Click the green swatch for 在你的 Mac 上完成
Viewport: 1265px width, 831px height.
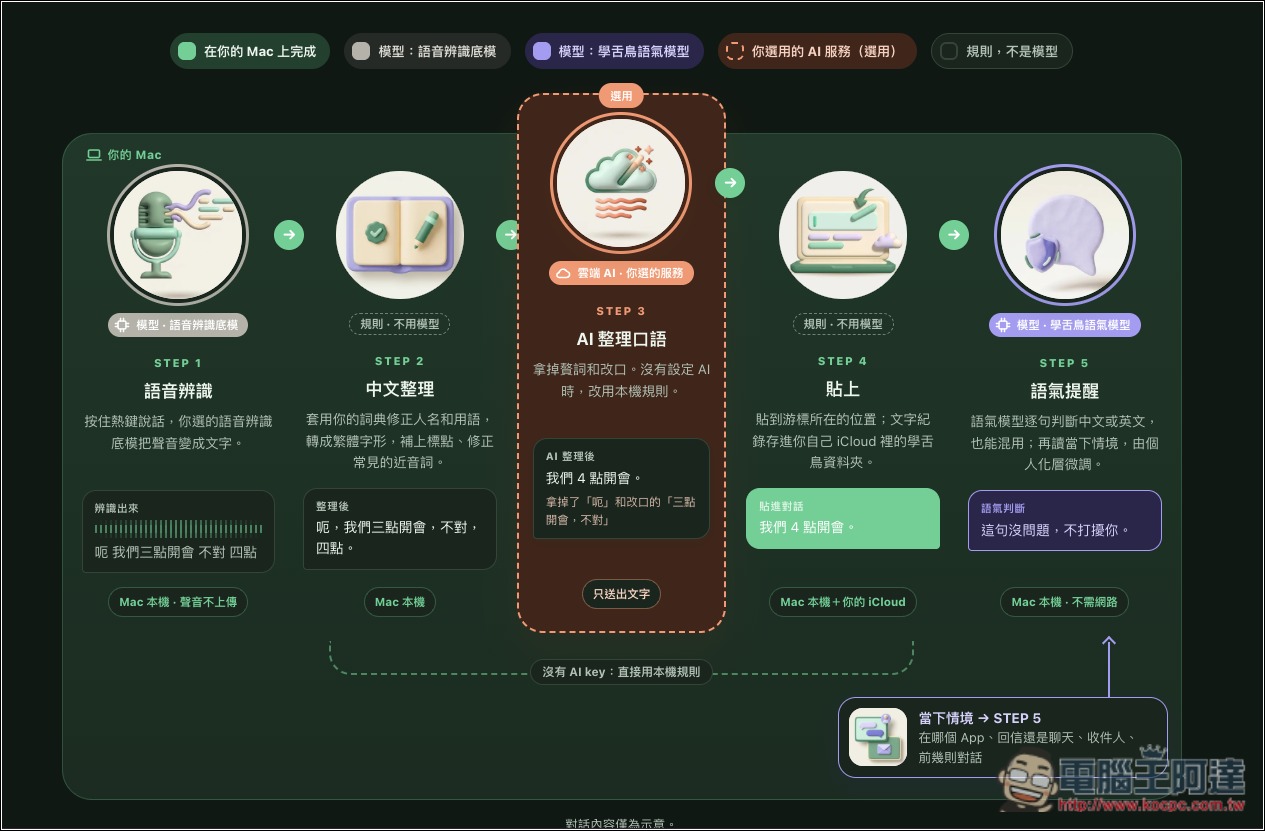[x=187, y=51]
